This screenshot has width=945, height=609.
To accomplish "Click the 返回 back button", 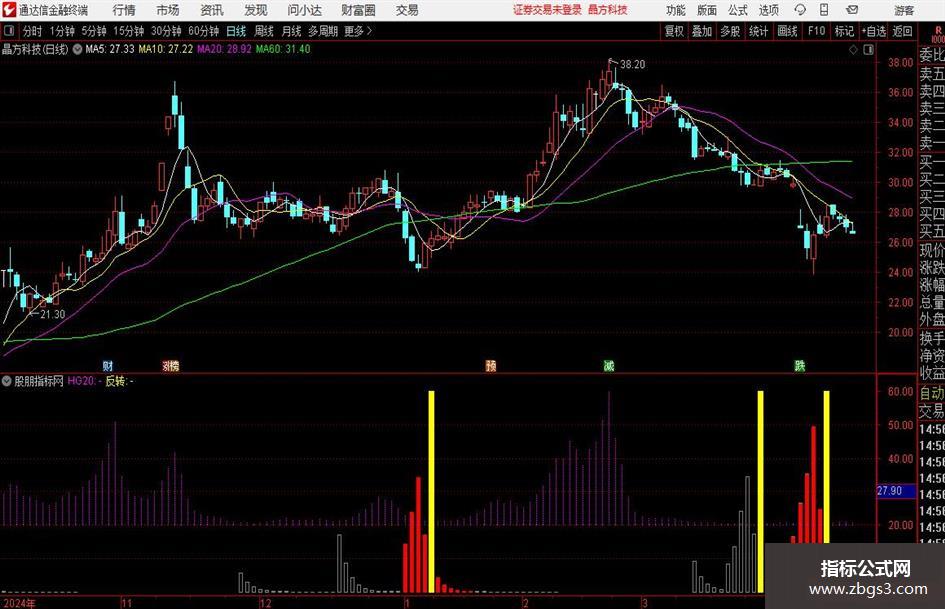I will (x=902, y=31).
